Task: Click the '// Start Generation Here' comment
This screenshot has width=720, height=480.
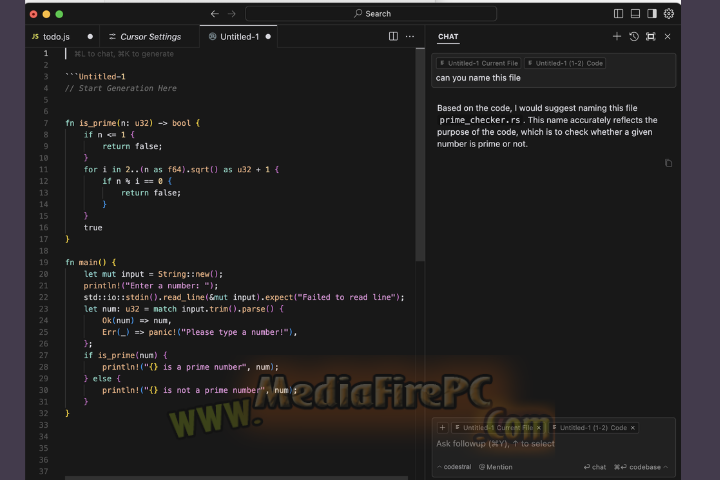Action: click(x=121, y=88)
